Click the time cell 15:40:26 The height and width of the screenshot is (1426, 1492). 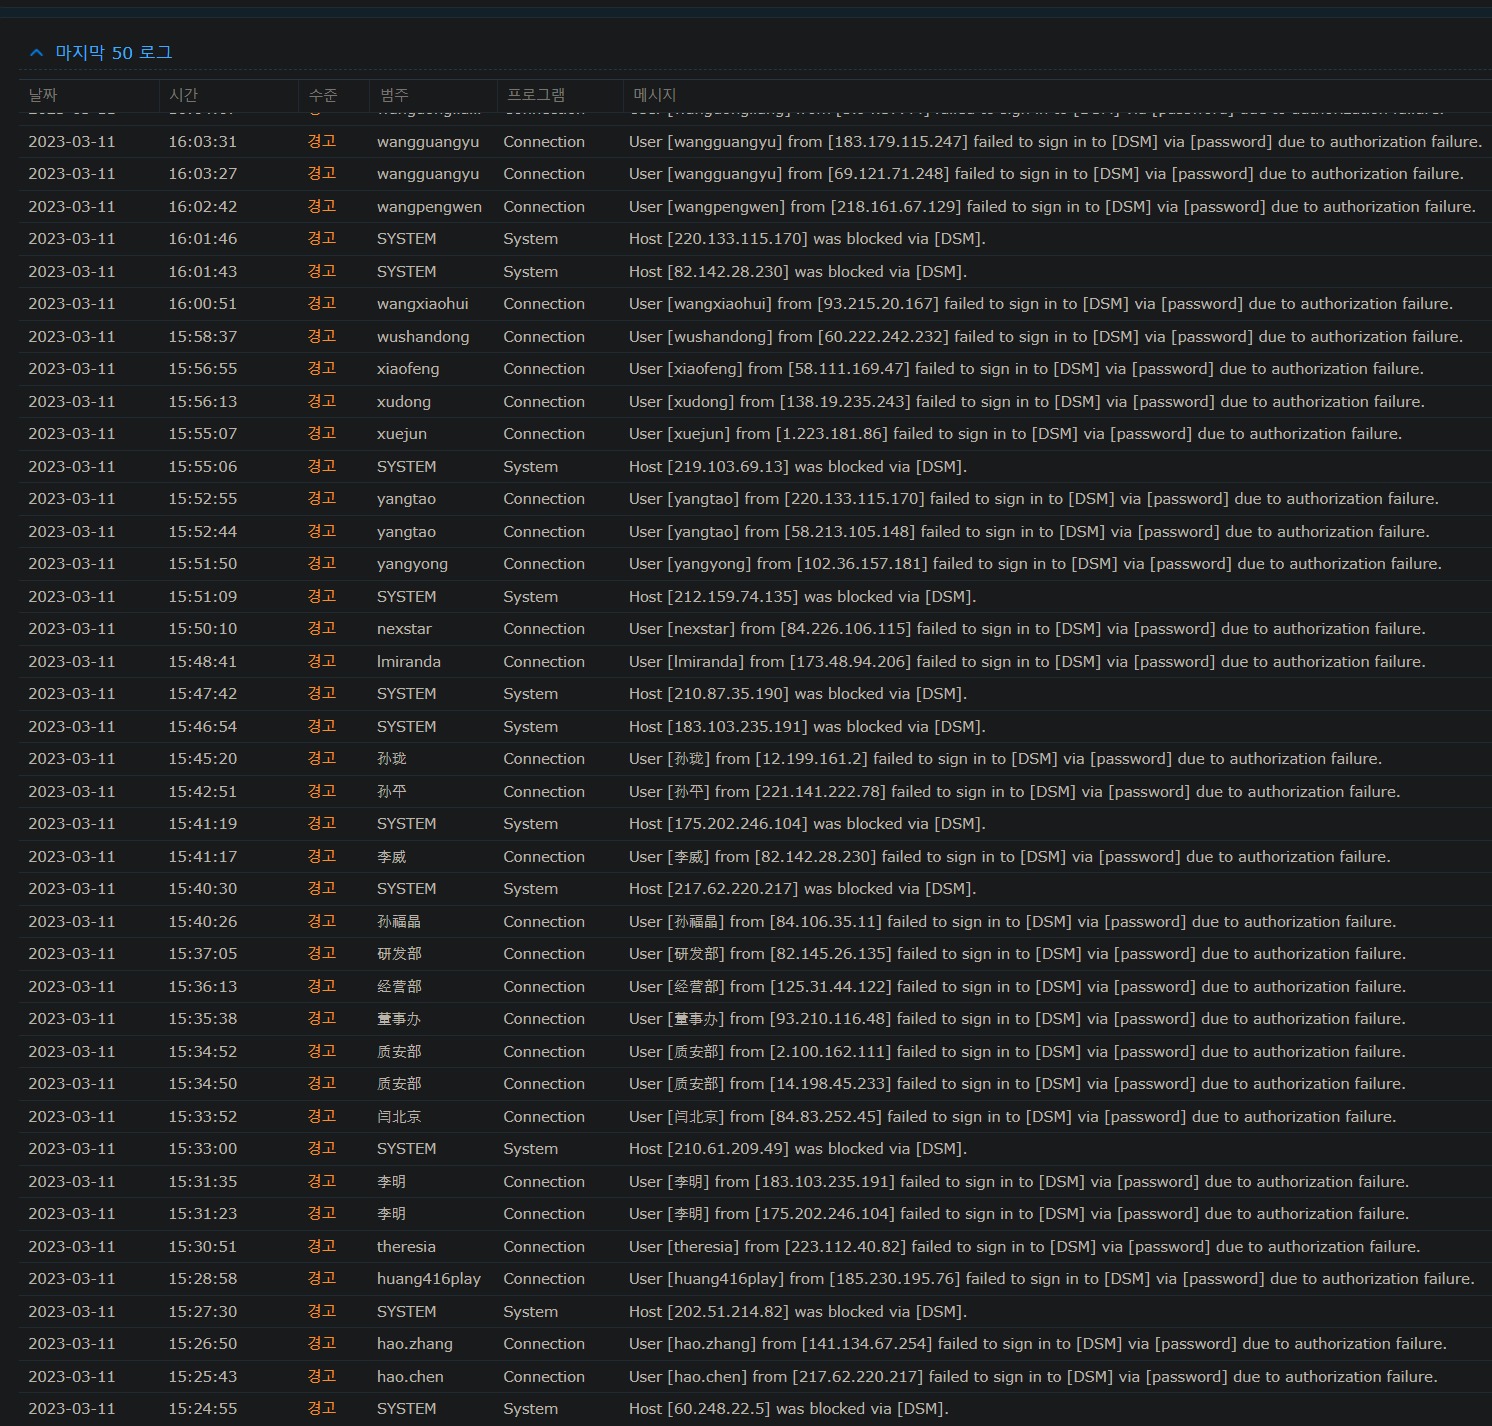tap(203, 922)
